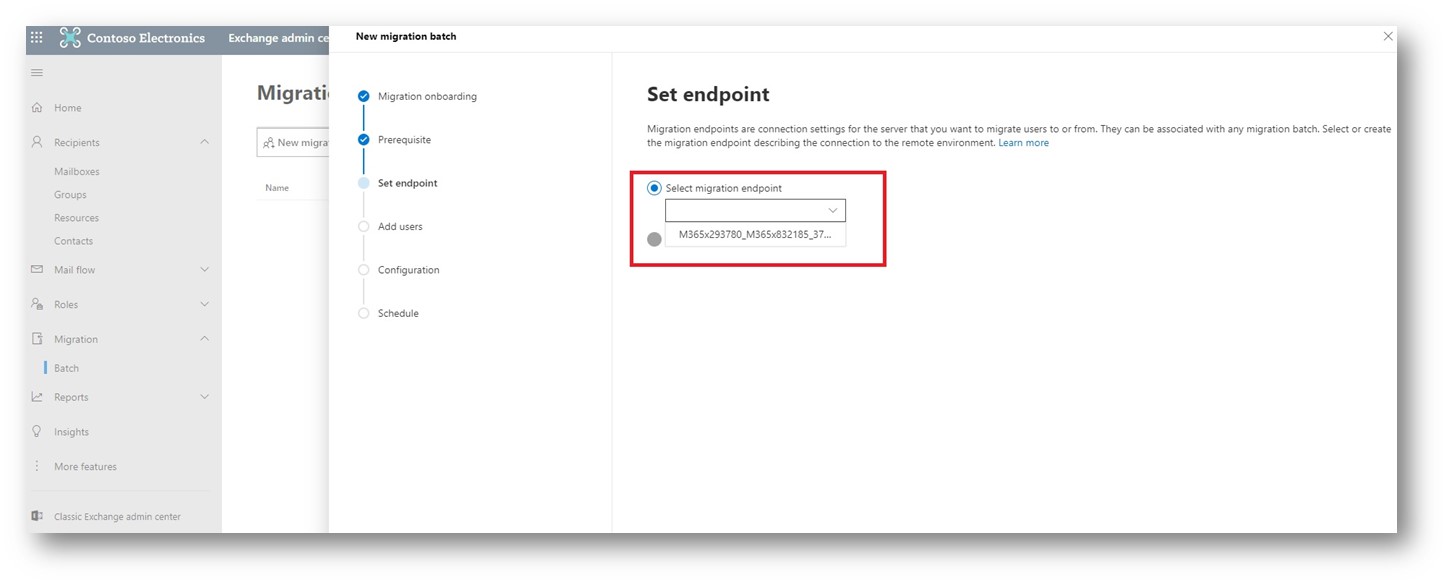
Task: Click the Contoso Electronics logo
Action: pos(70,38)
